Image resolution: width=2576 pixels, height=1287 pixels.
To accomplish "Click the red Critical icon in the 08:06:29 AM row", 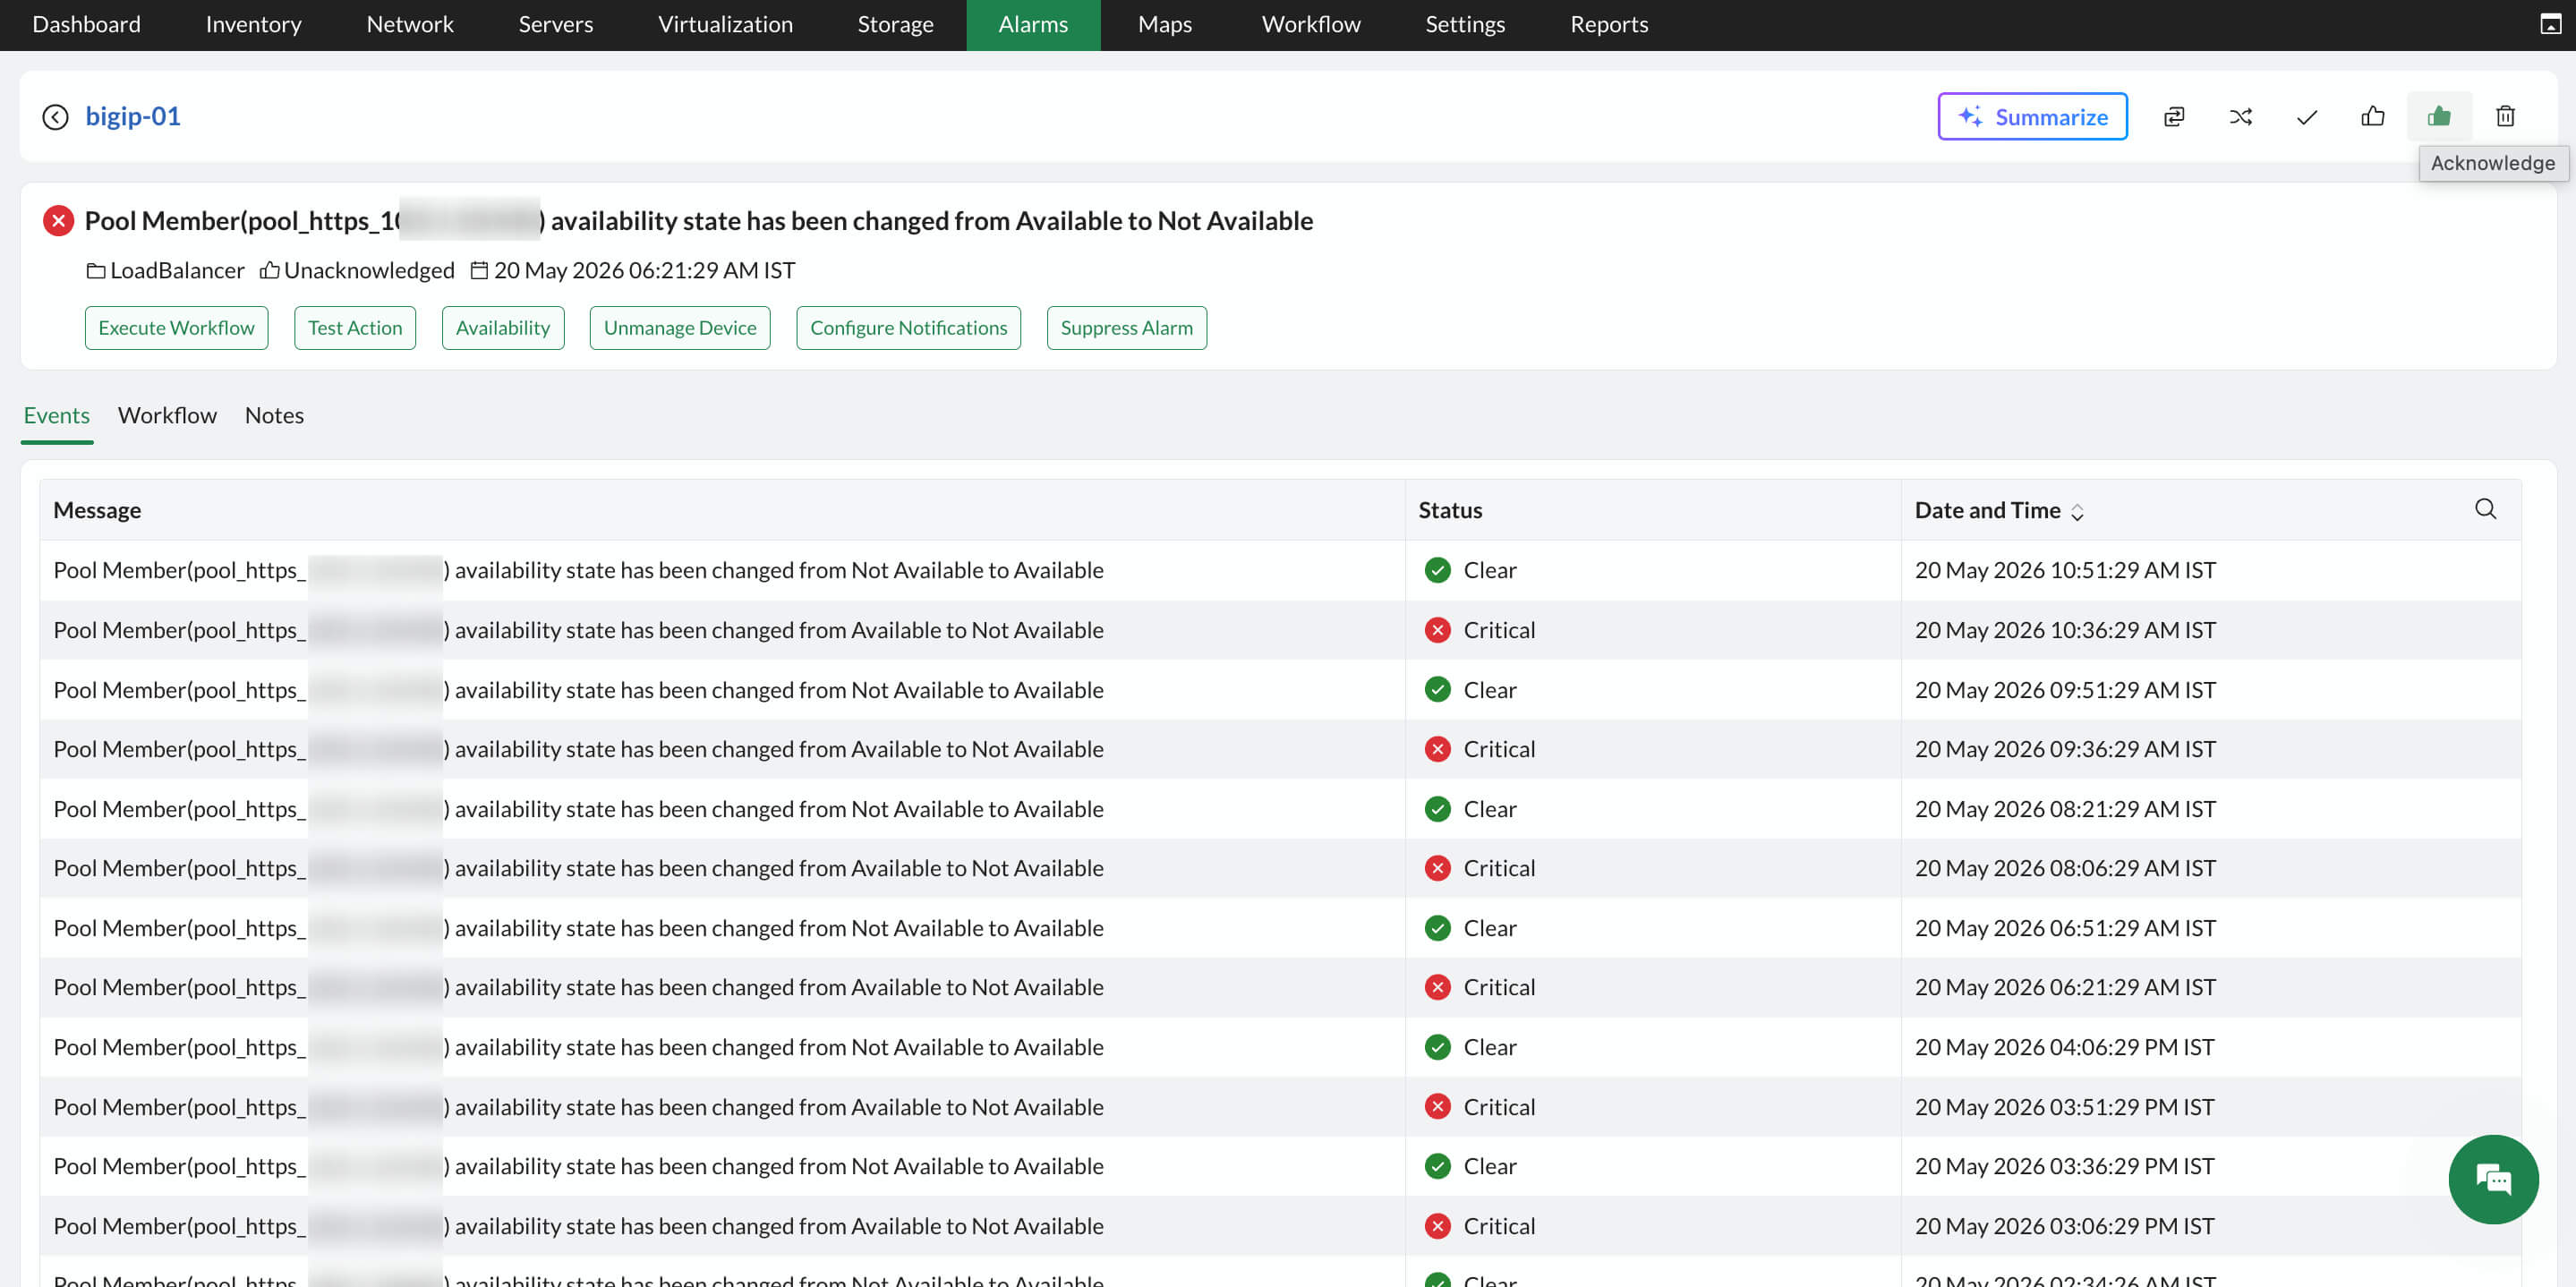I will (1437, 868).
